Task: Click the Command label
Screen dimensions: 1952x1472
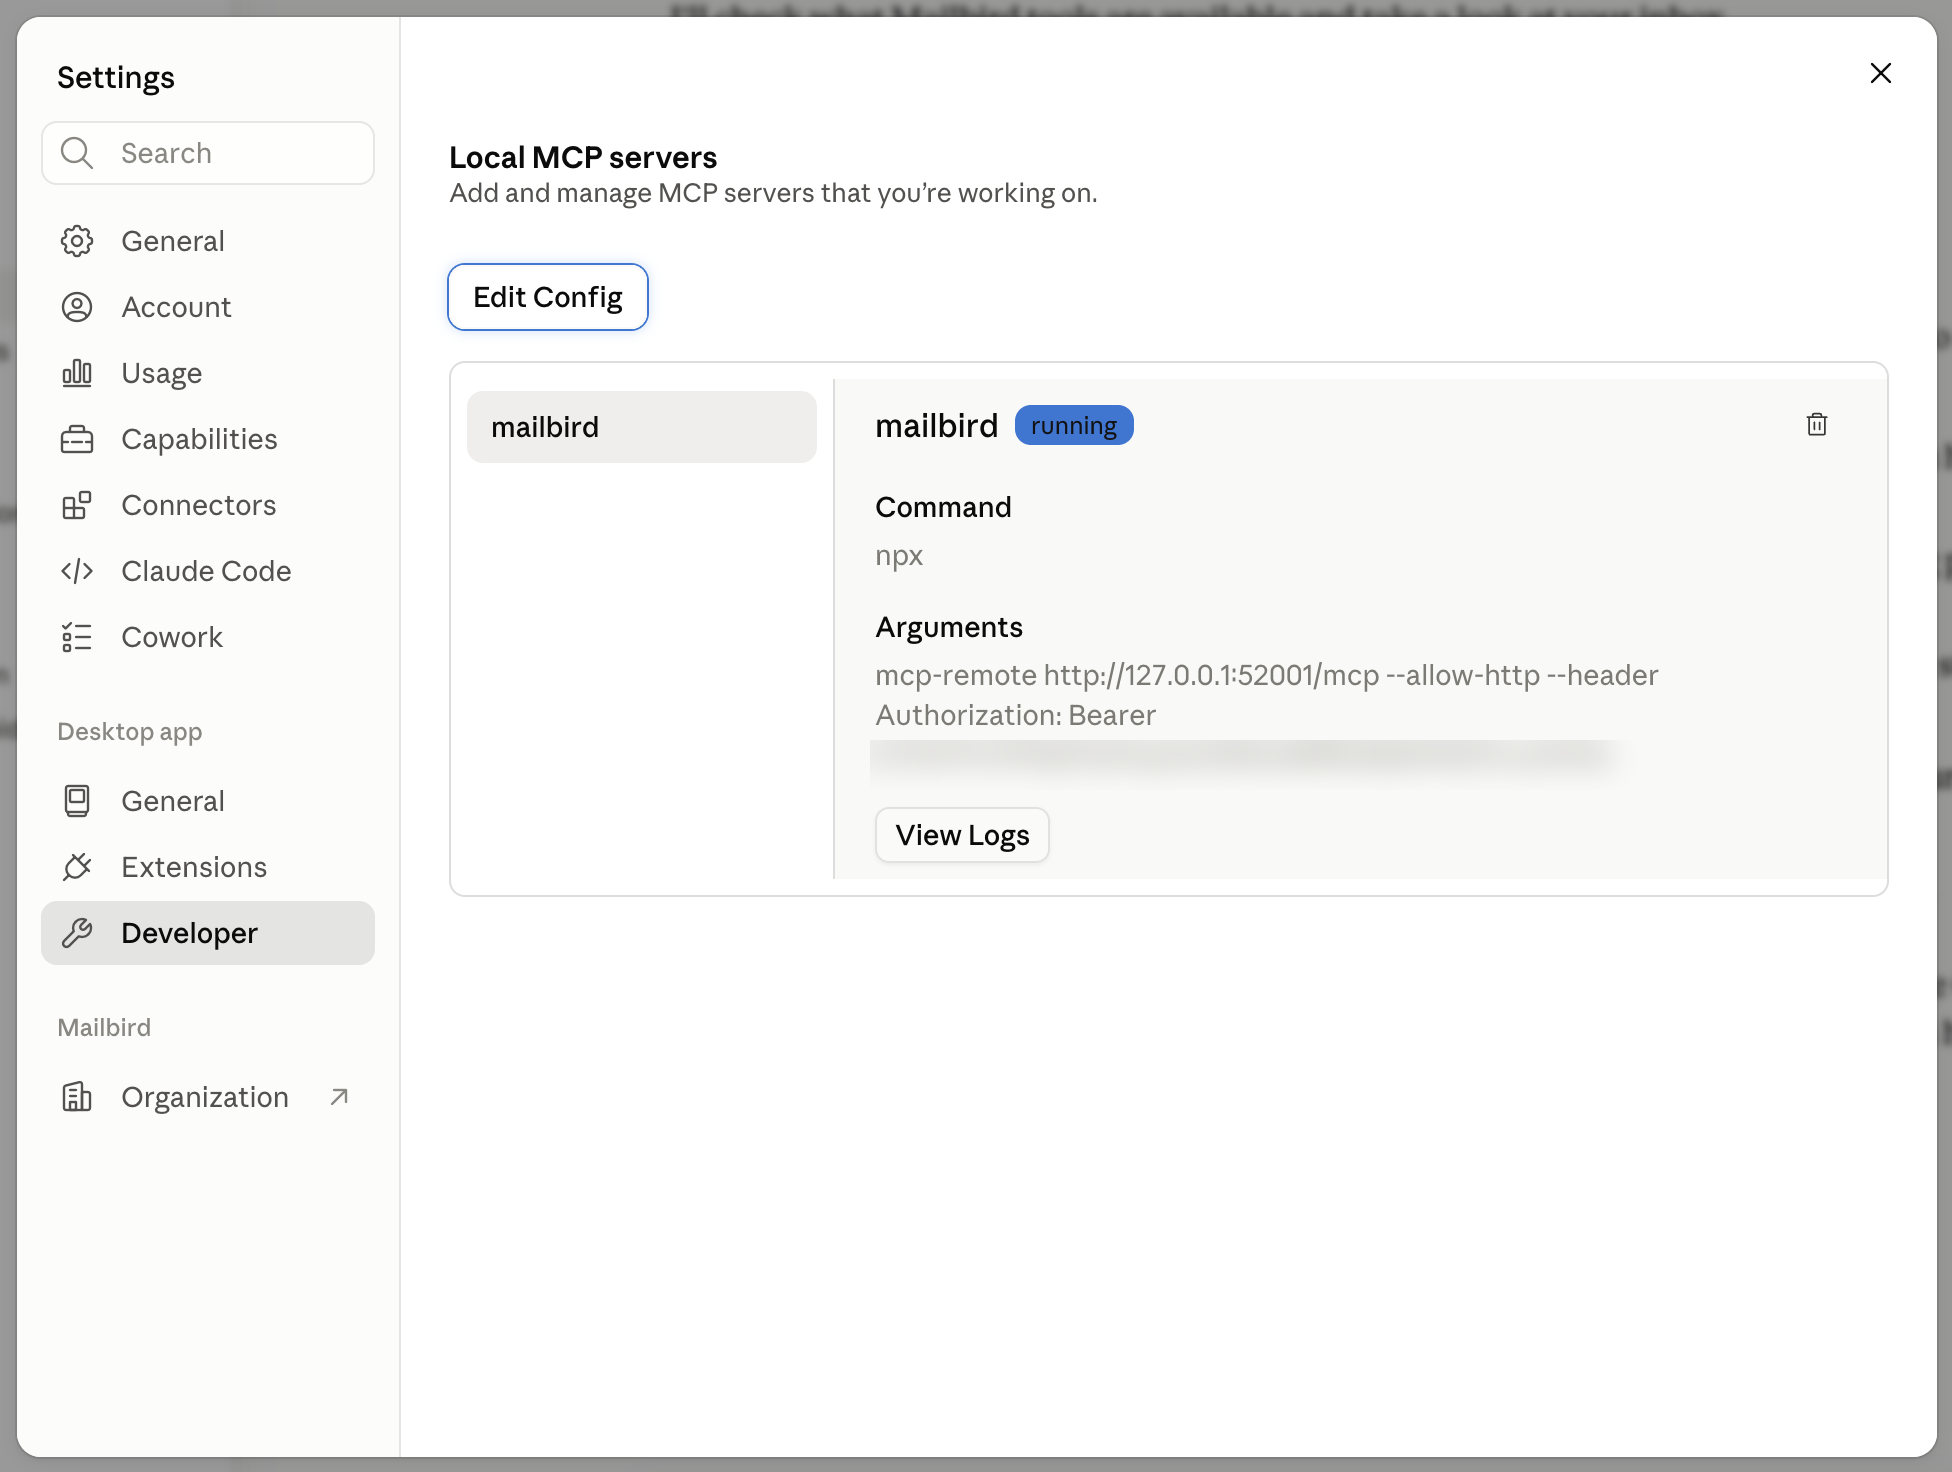Action: tap(943, 507)
